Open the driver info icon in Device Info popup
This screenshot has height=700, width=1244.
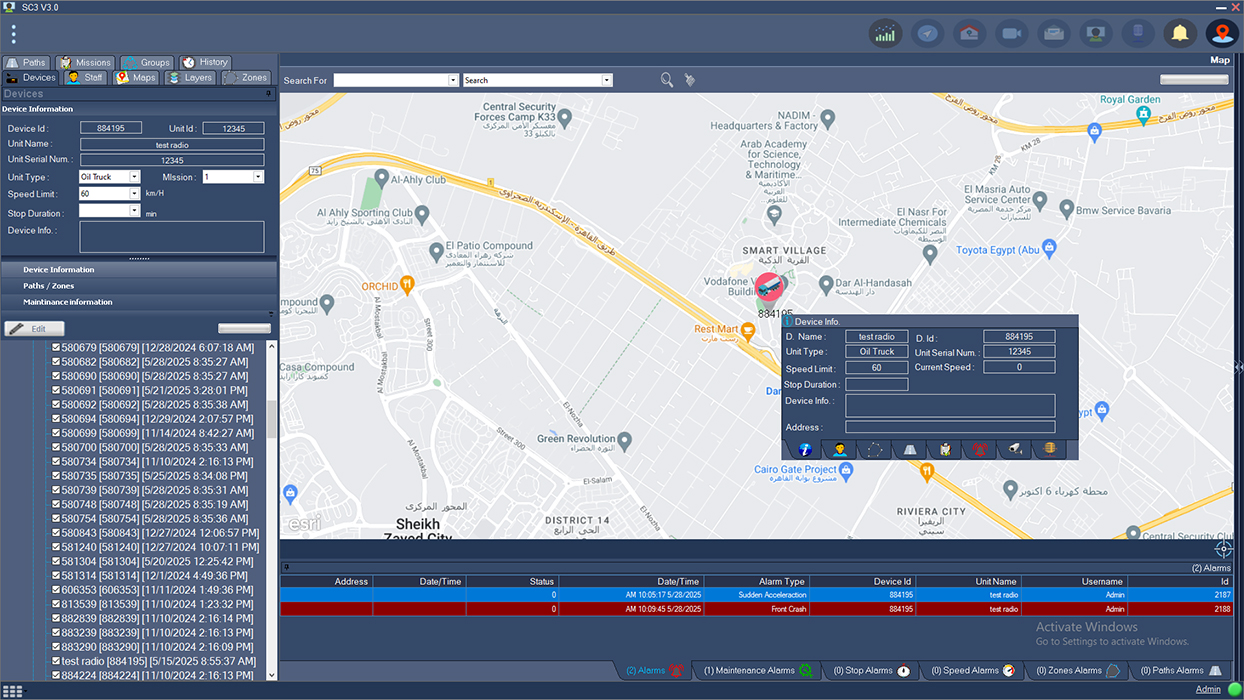[x=839, y=449]
